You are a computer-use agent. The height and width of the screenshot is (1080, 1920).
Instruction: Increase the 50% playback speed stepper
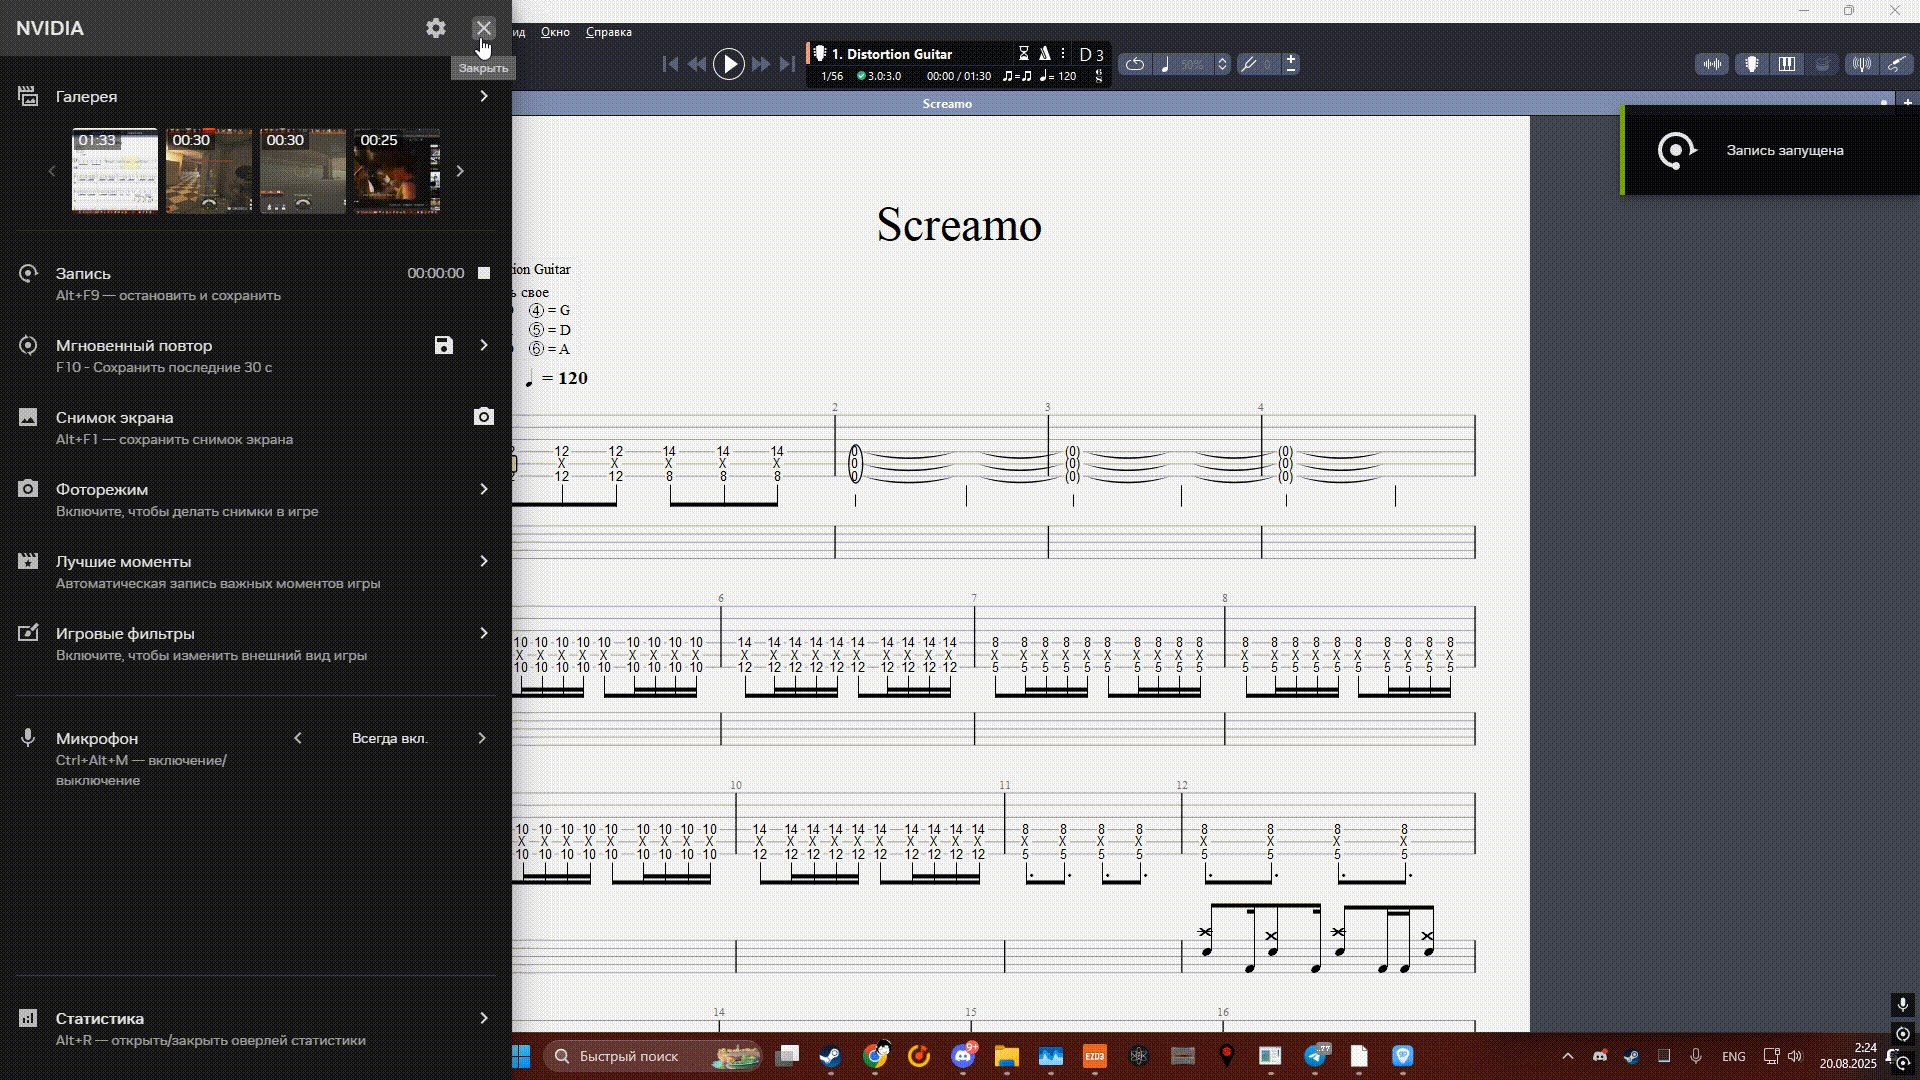(1222, 58)
